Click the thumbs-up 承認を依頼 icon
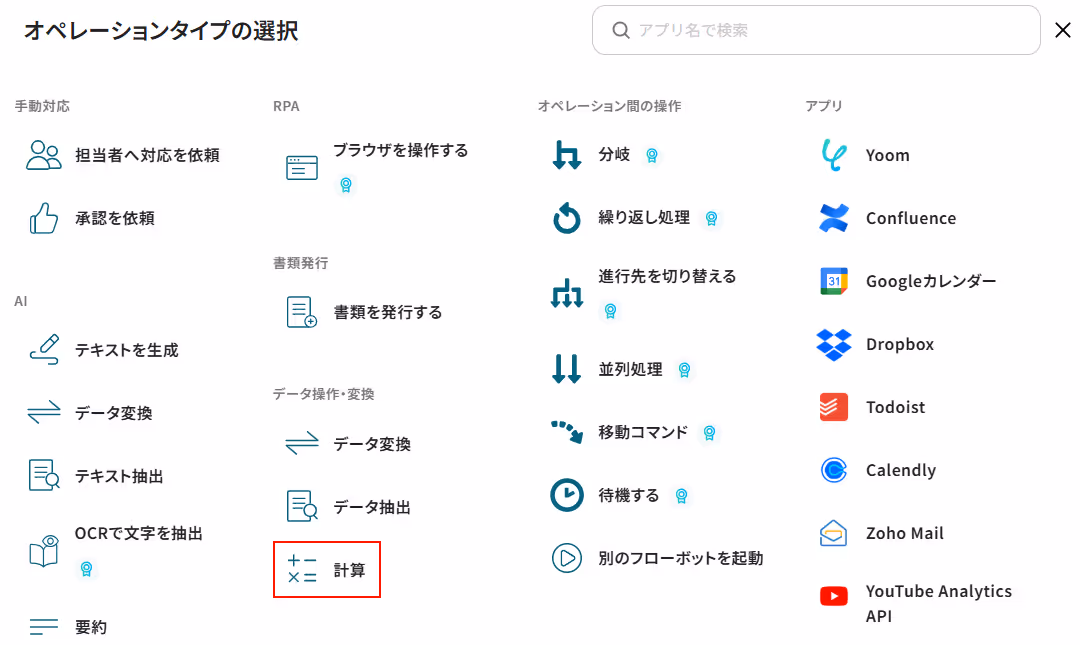The height and width of the screenshot is (645, 1080). (43, 218)
